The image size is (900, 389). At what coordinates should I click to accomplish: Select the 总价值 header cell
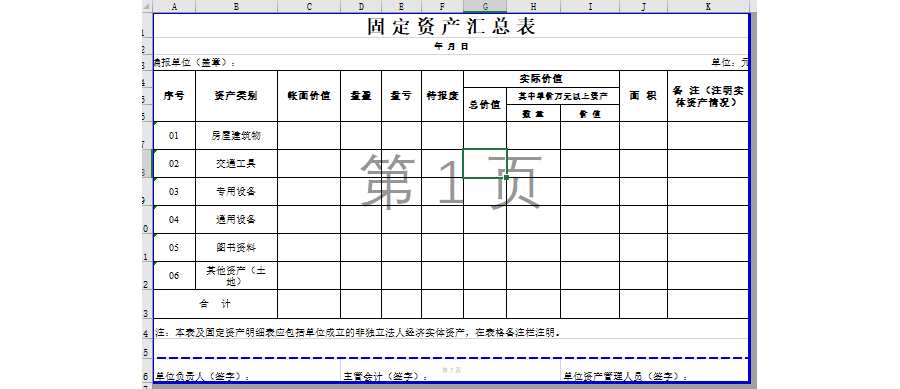click(485, 105)
